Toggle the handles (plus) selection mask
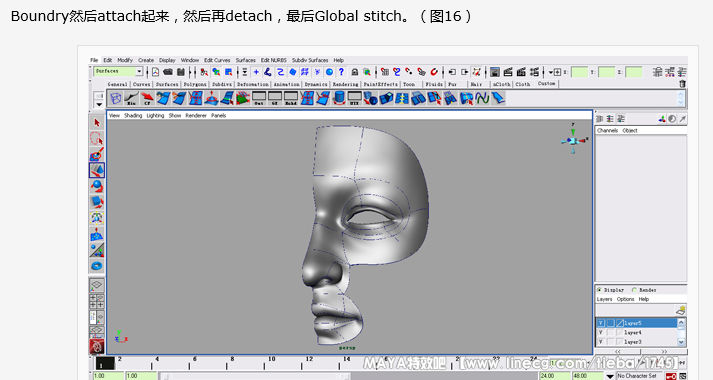Screen dimensions: 713x380 coord(256,72)
